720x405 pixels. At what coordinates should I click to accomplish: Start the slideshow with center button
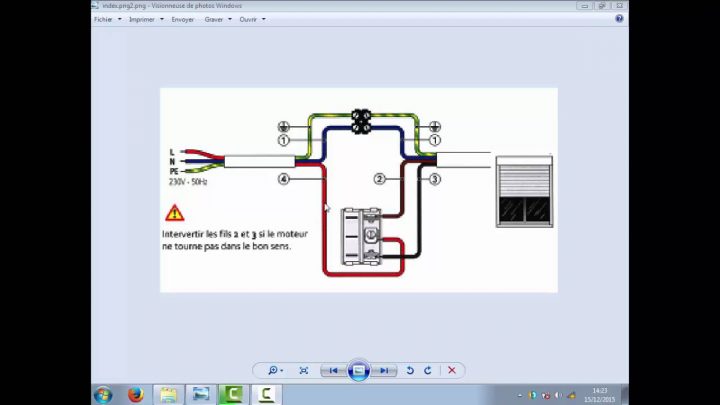pyautogui.click(x=358, y=370)
